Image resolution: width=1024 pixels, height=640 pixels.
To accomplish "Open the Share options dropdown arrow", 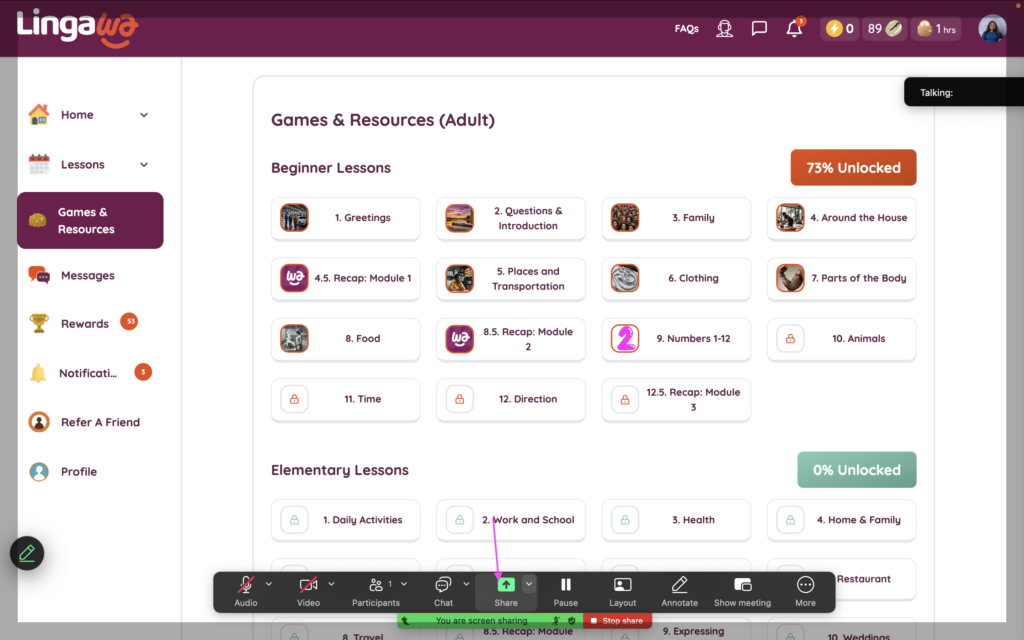I will 530,584.
